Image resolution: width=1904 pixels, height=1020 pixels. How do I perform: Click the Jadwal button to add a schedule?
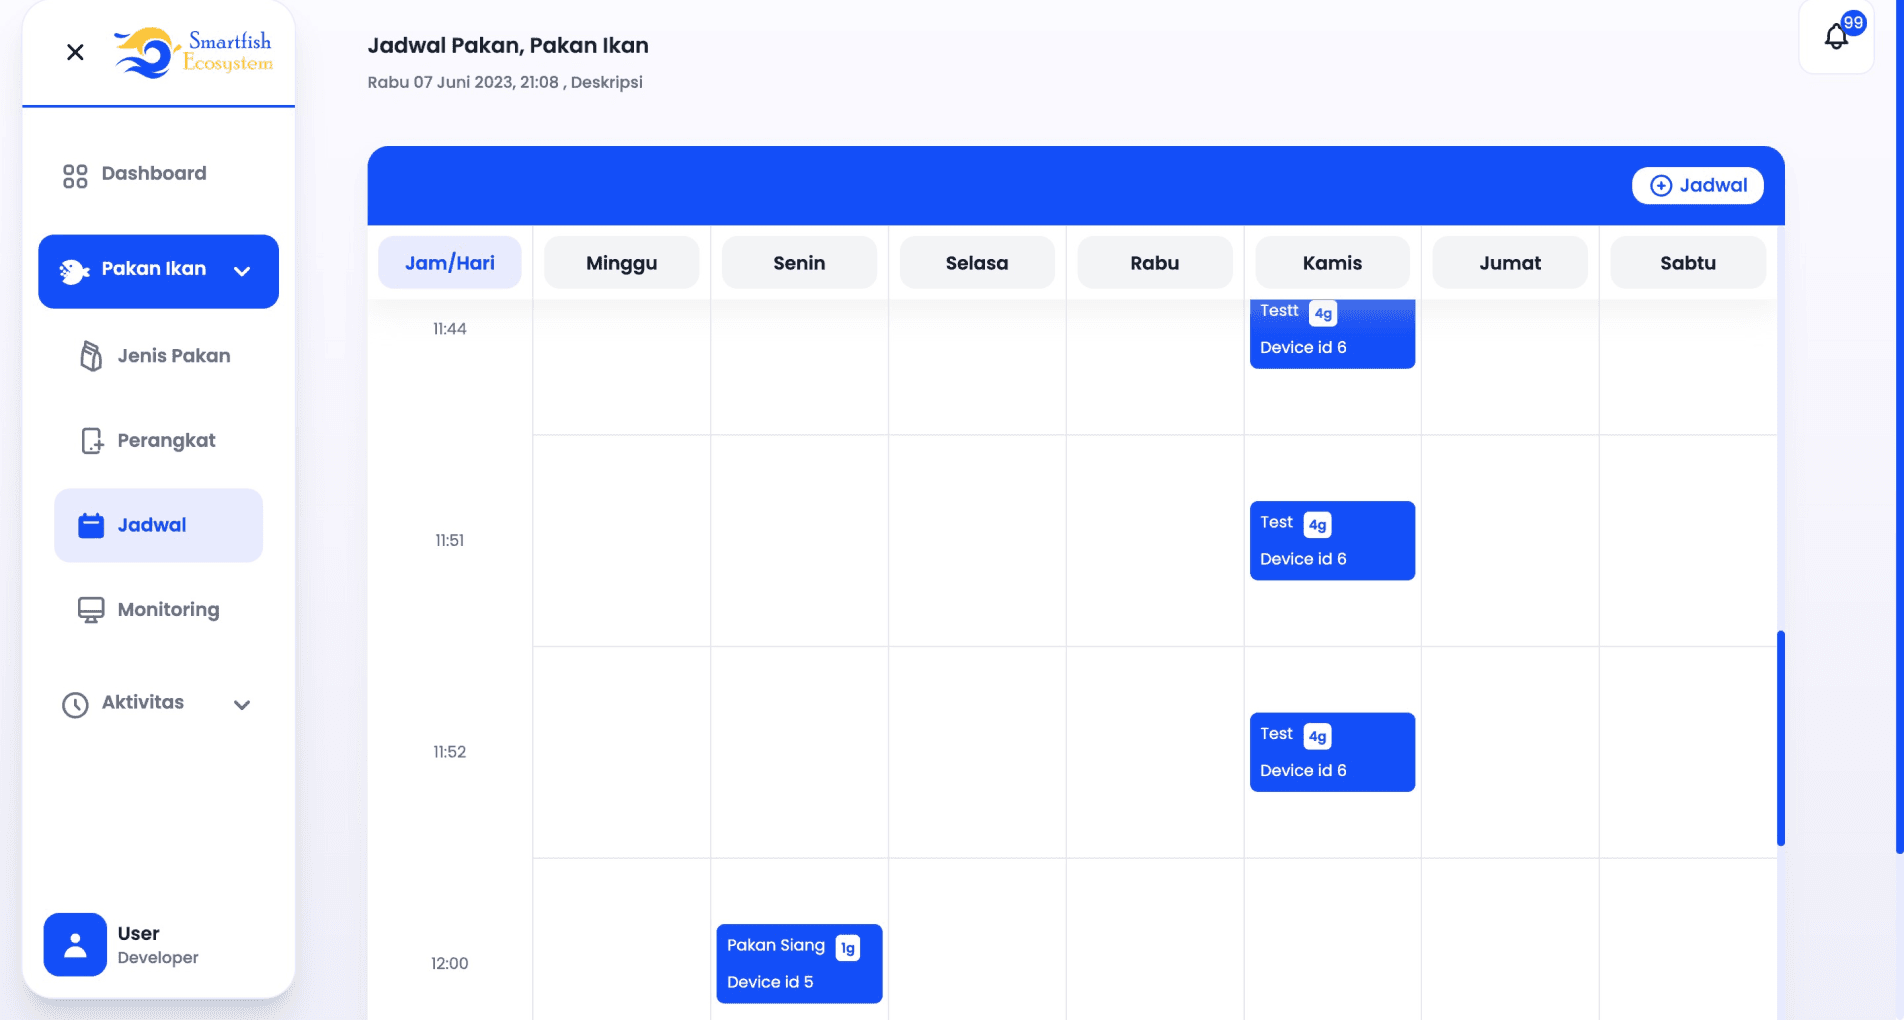pyautogui.click(x=1698, y=185)
